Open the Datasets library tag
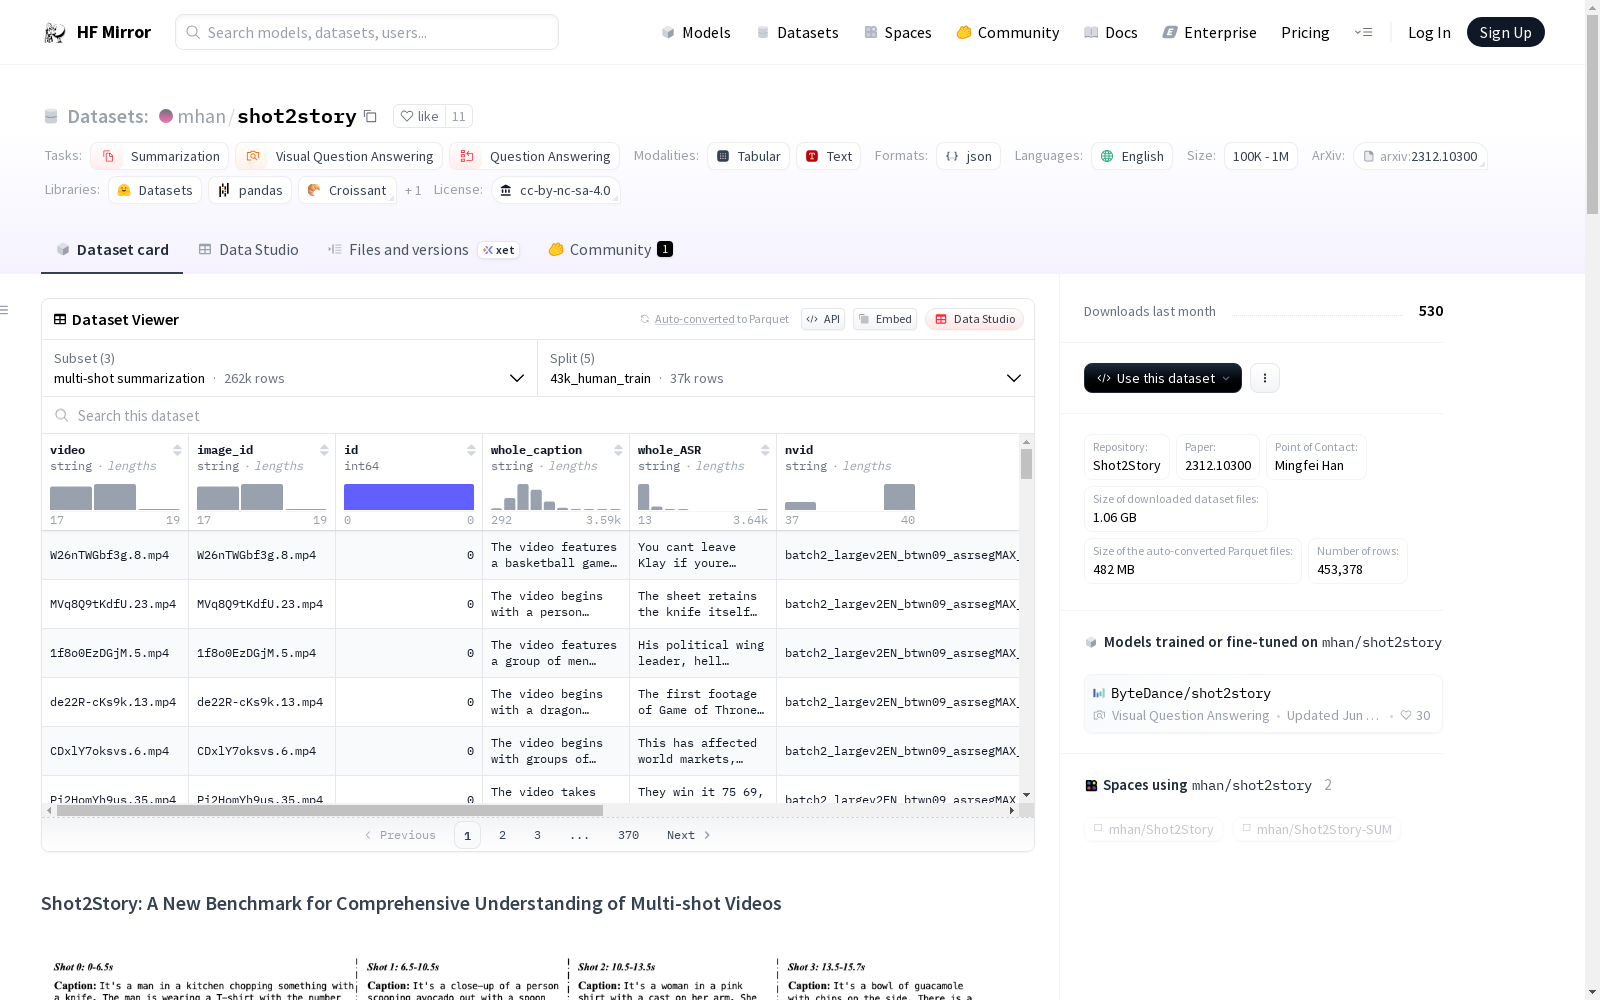Viewport: 1600px width, 1000px height. [x=155, y=190]
